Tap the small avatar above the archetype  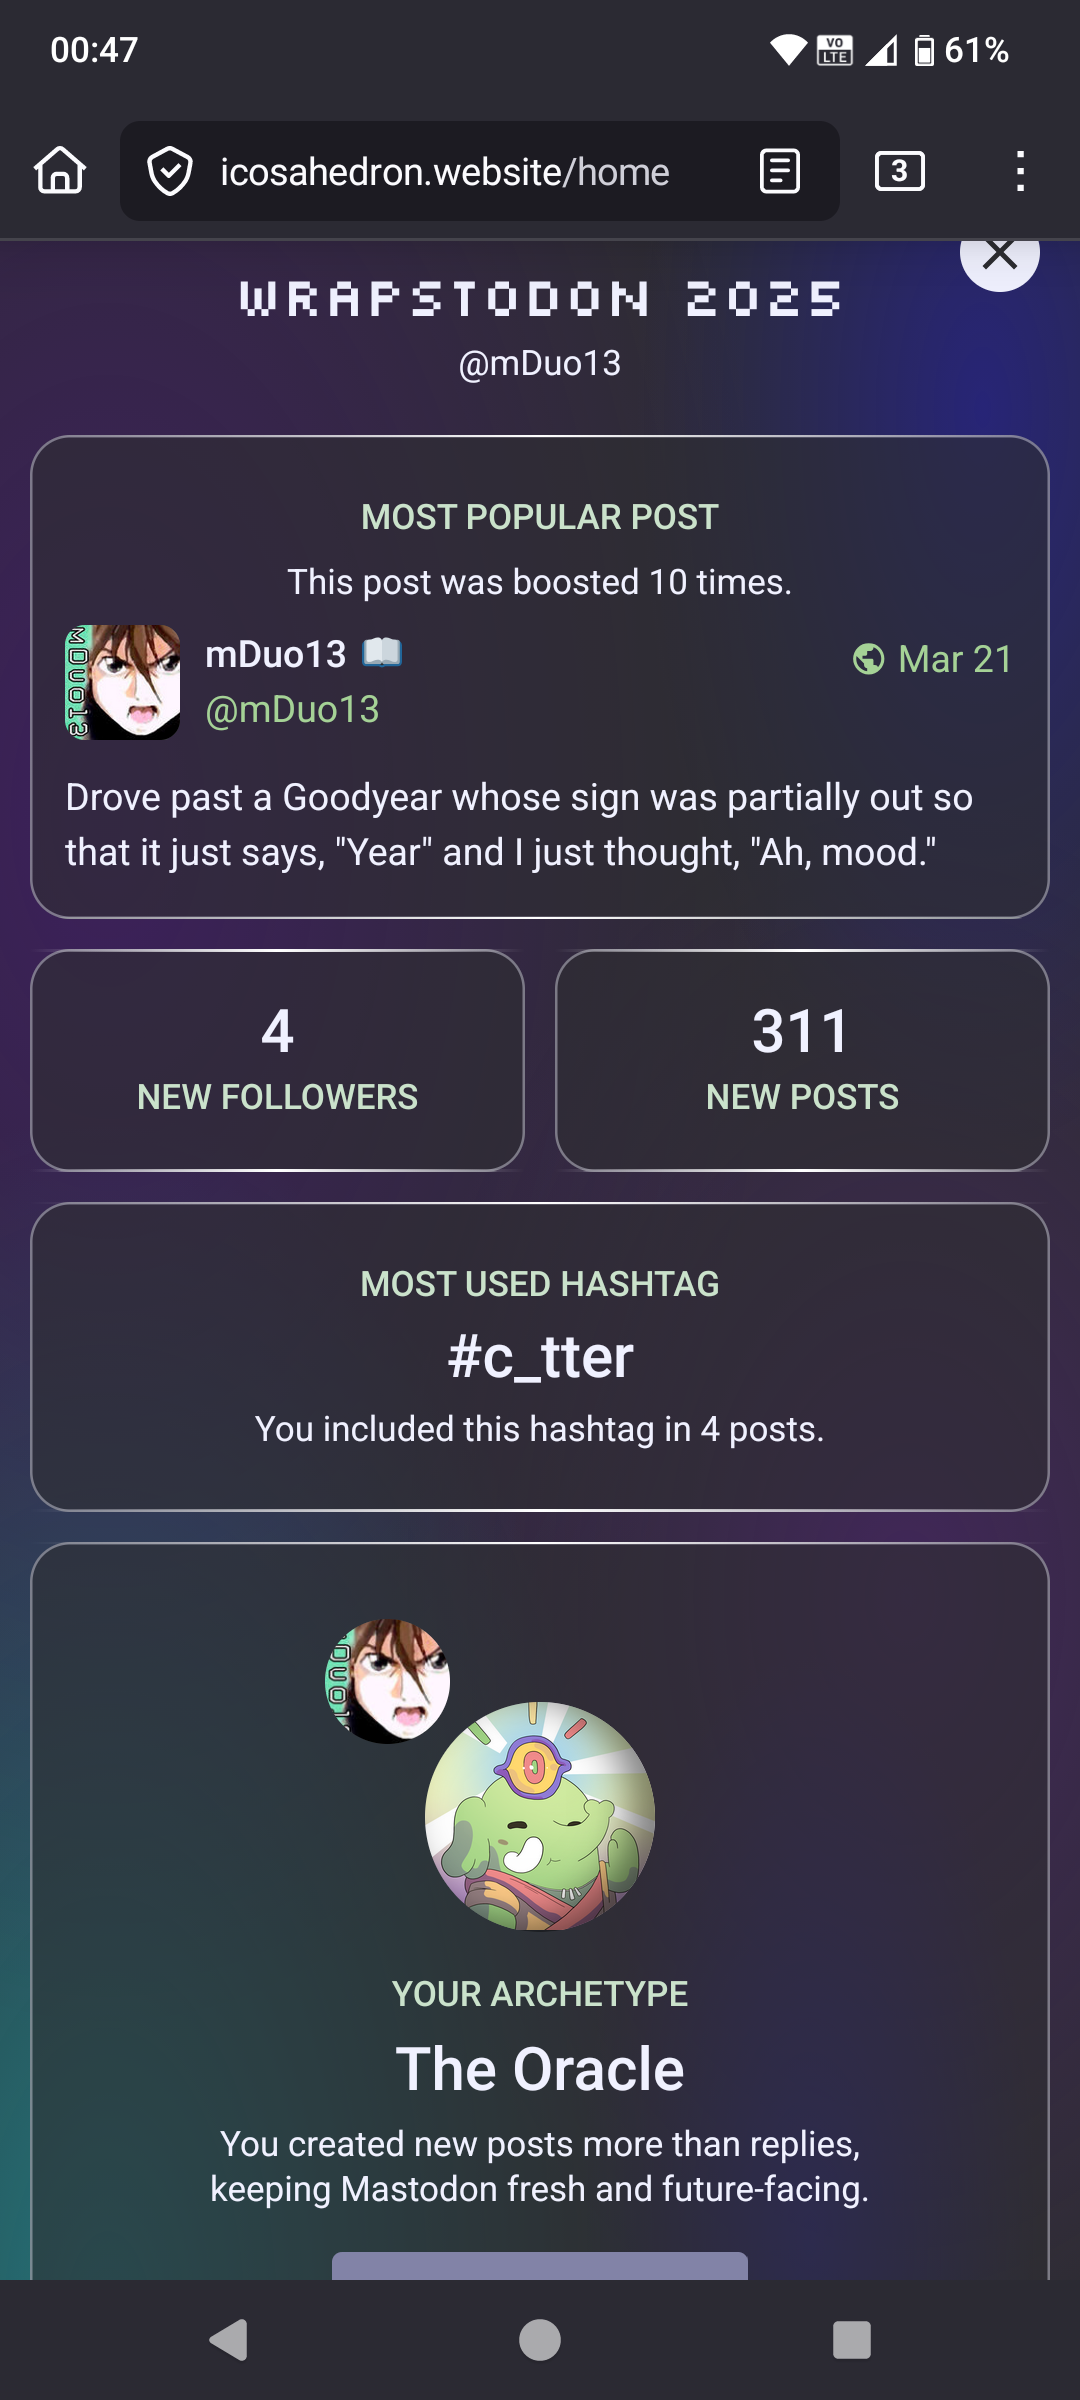387,1681
